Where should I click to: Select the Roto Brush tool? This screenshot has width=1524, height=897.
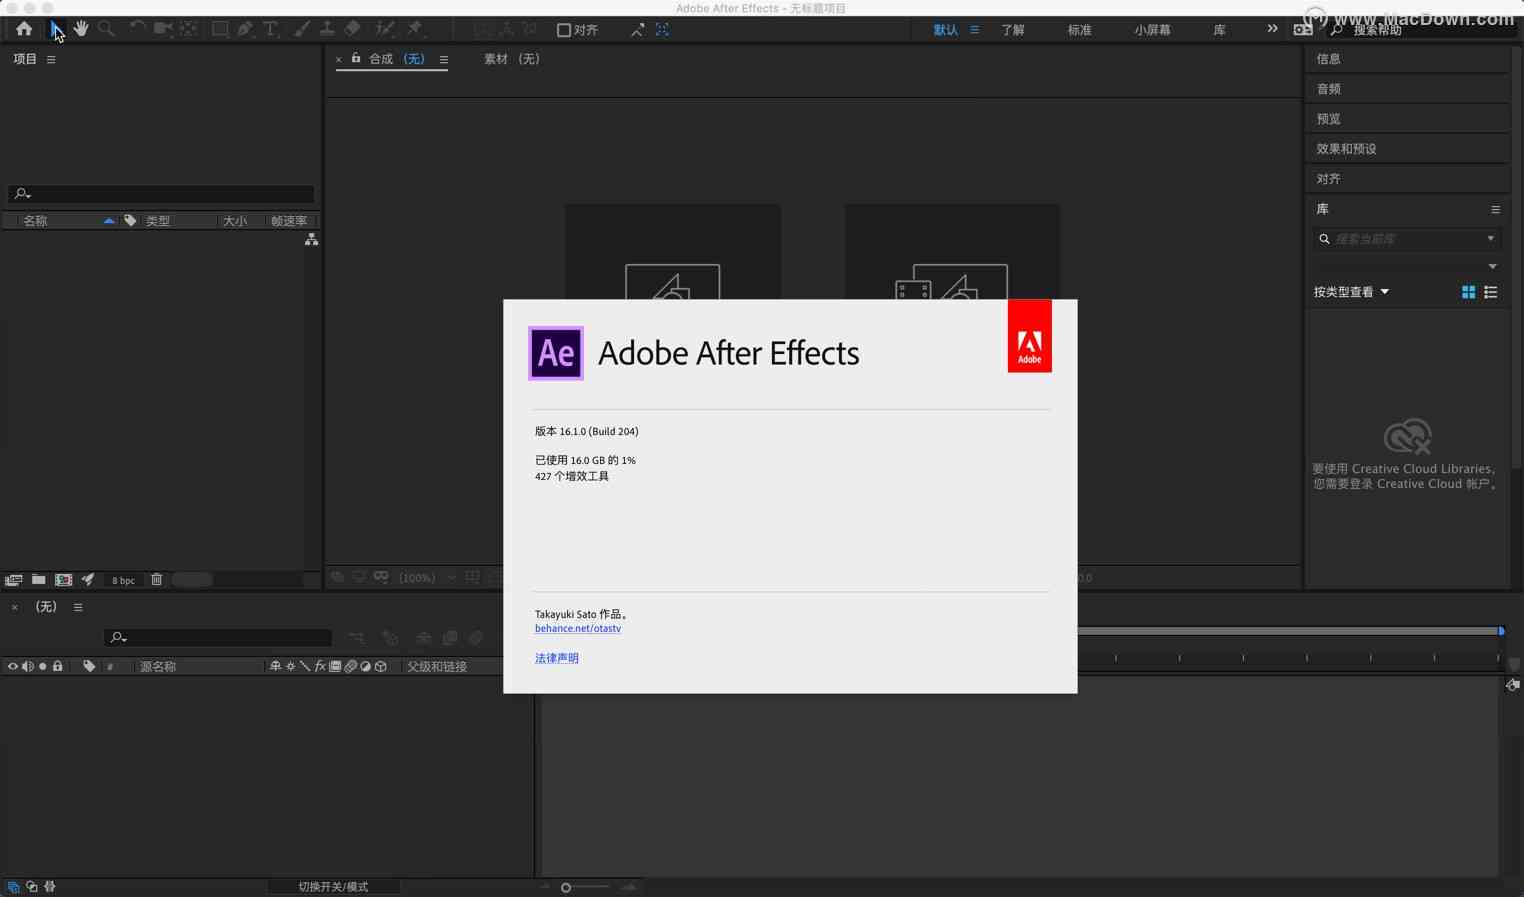(385, 29)
